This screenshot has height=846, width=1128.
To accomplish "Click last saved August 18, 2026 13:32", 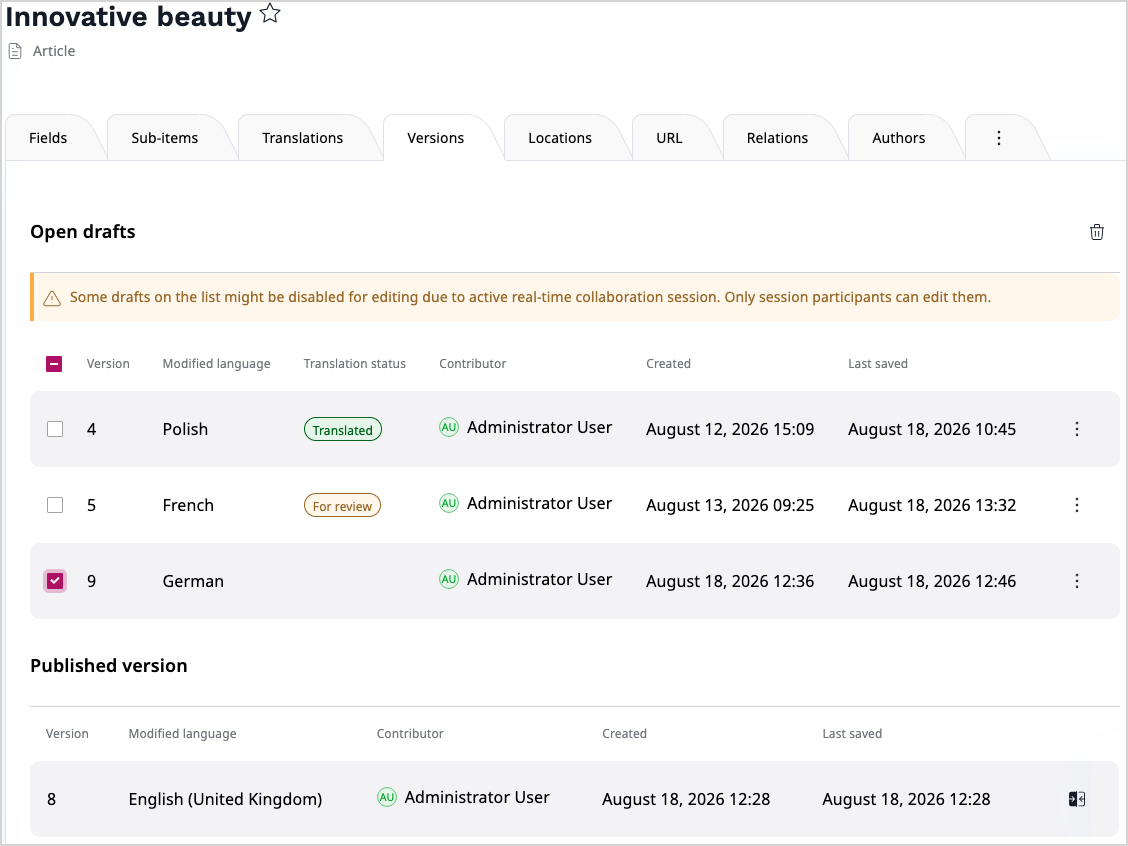I will point(932,506).
